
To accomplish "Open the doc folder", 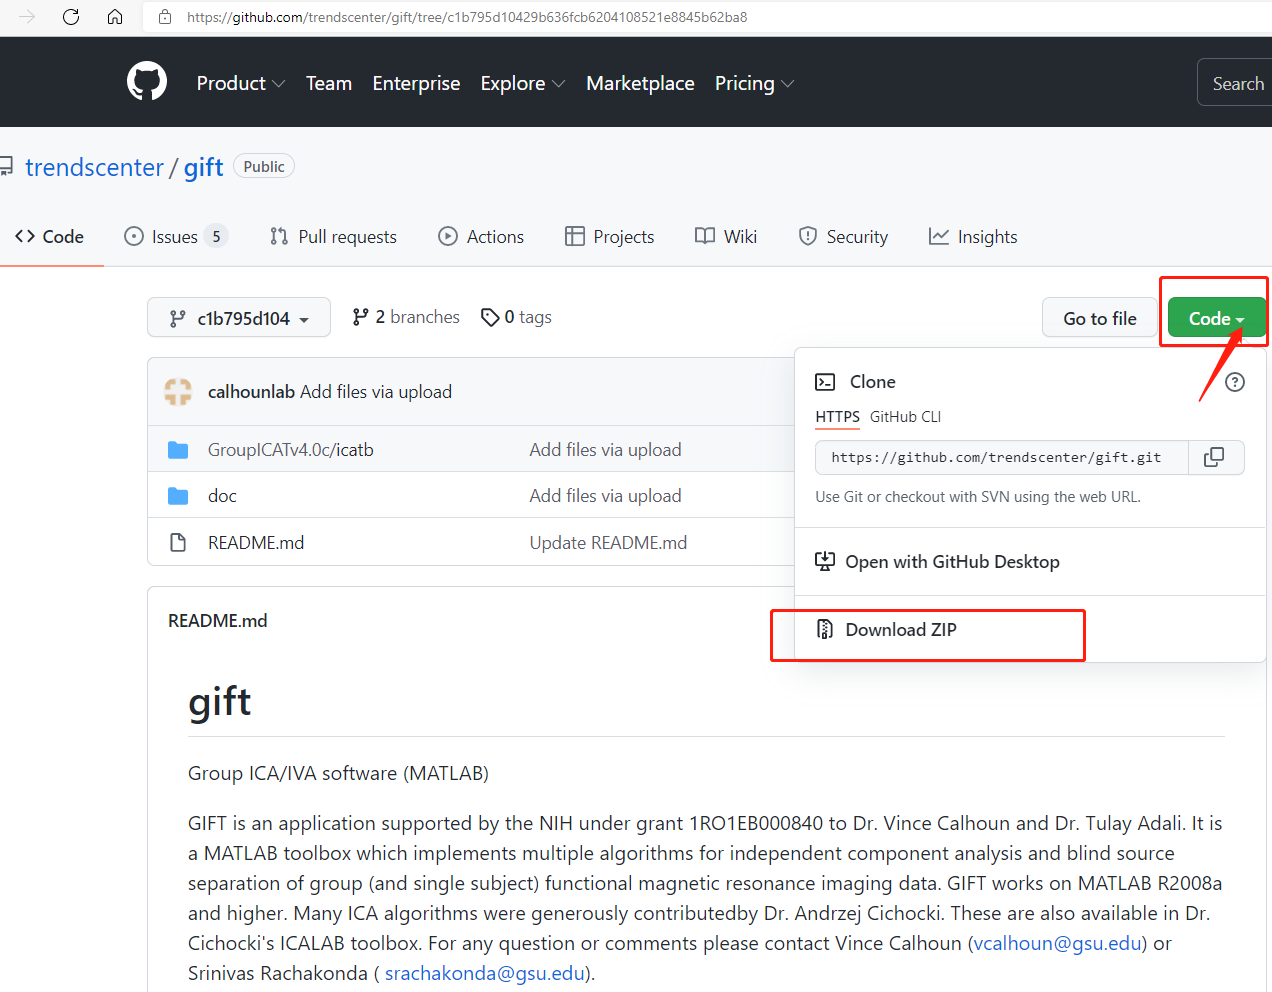I will point(222,496).
